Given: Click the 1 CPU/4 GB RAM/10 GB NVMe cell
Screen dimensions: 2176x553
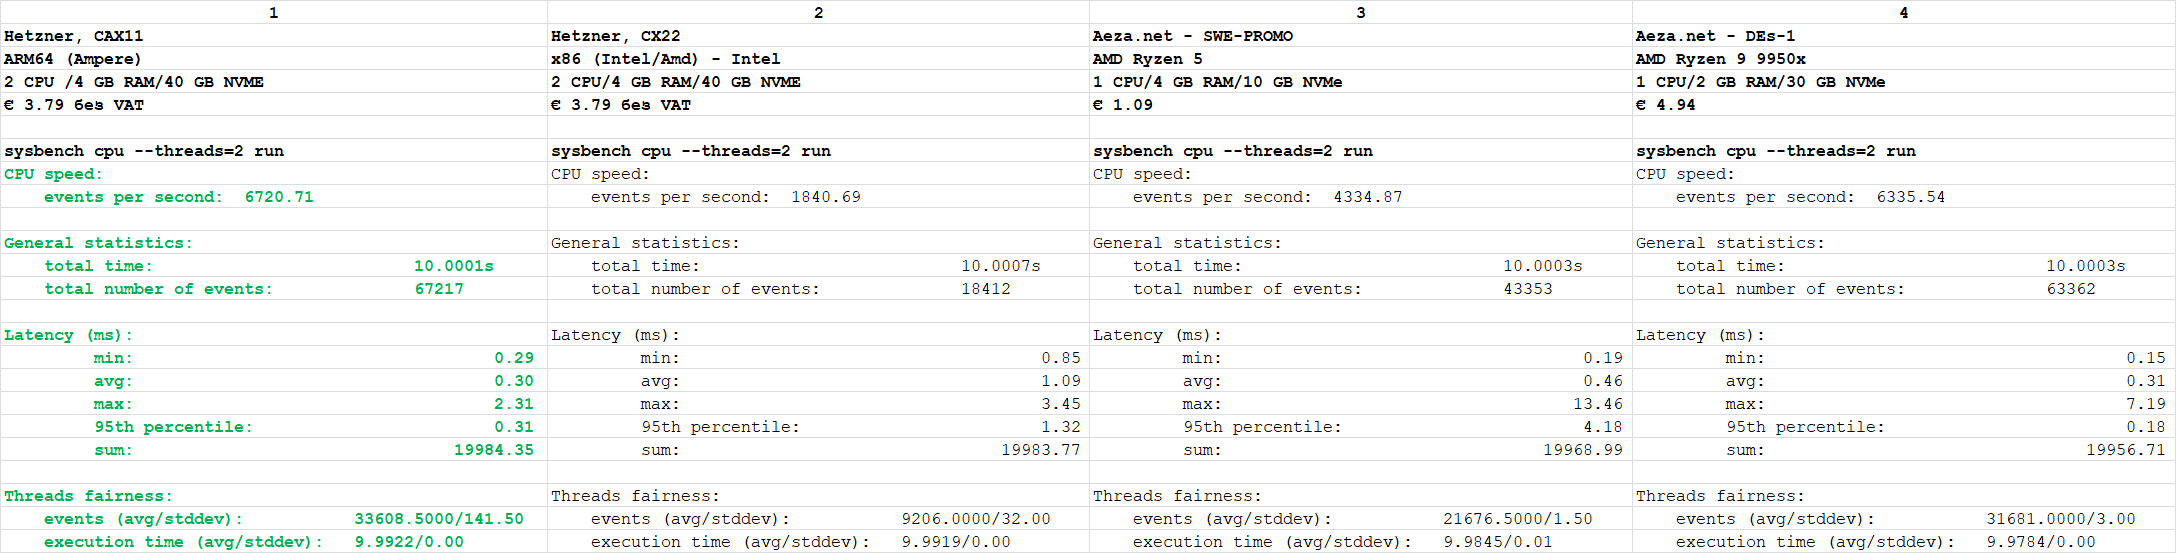Looking at the screenshot, I should [1217, 82].
